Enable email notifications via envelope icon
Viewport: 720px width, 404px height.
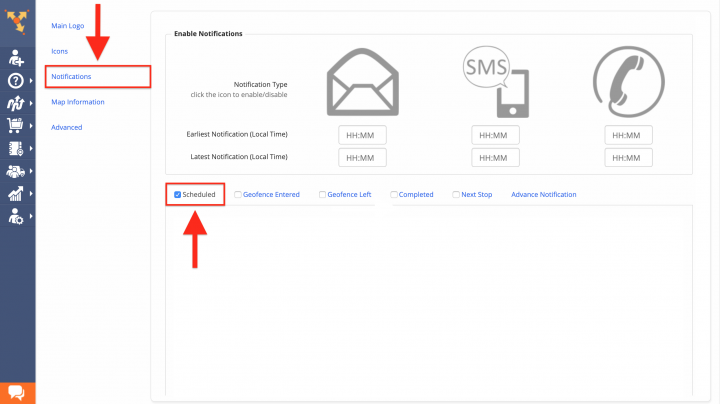[x=362, y=82]
